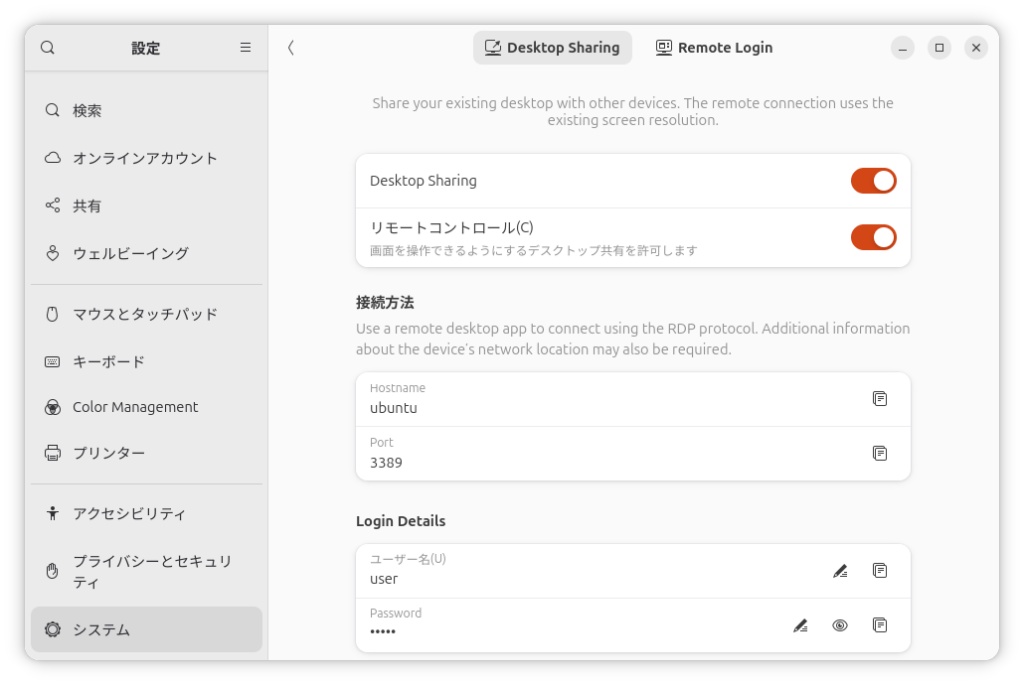Reveal the password with the eye icon
The image size is (1024, 685).
tap(840, 625)
